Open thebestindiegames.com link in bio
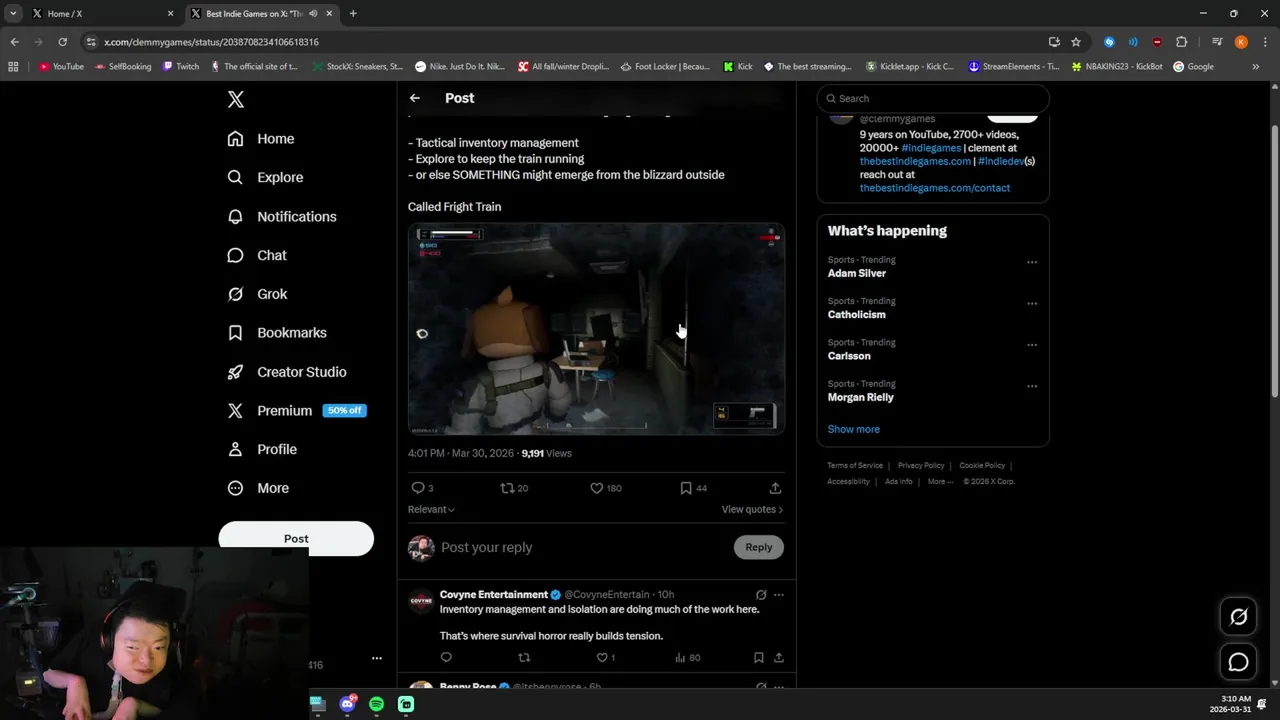1280x720 pixels. (915, 161)
